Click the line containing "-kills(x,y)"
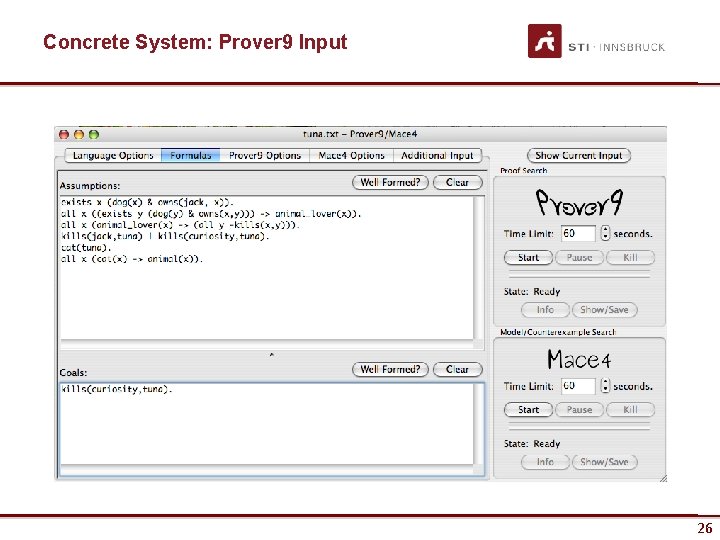 click(x=180, y=225)
